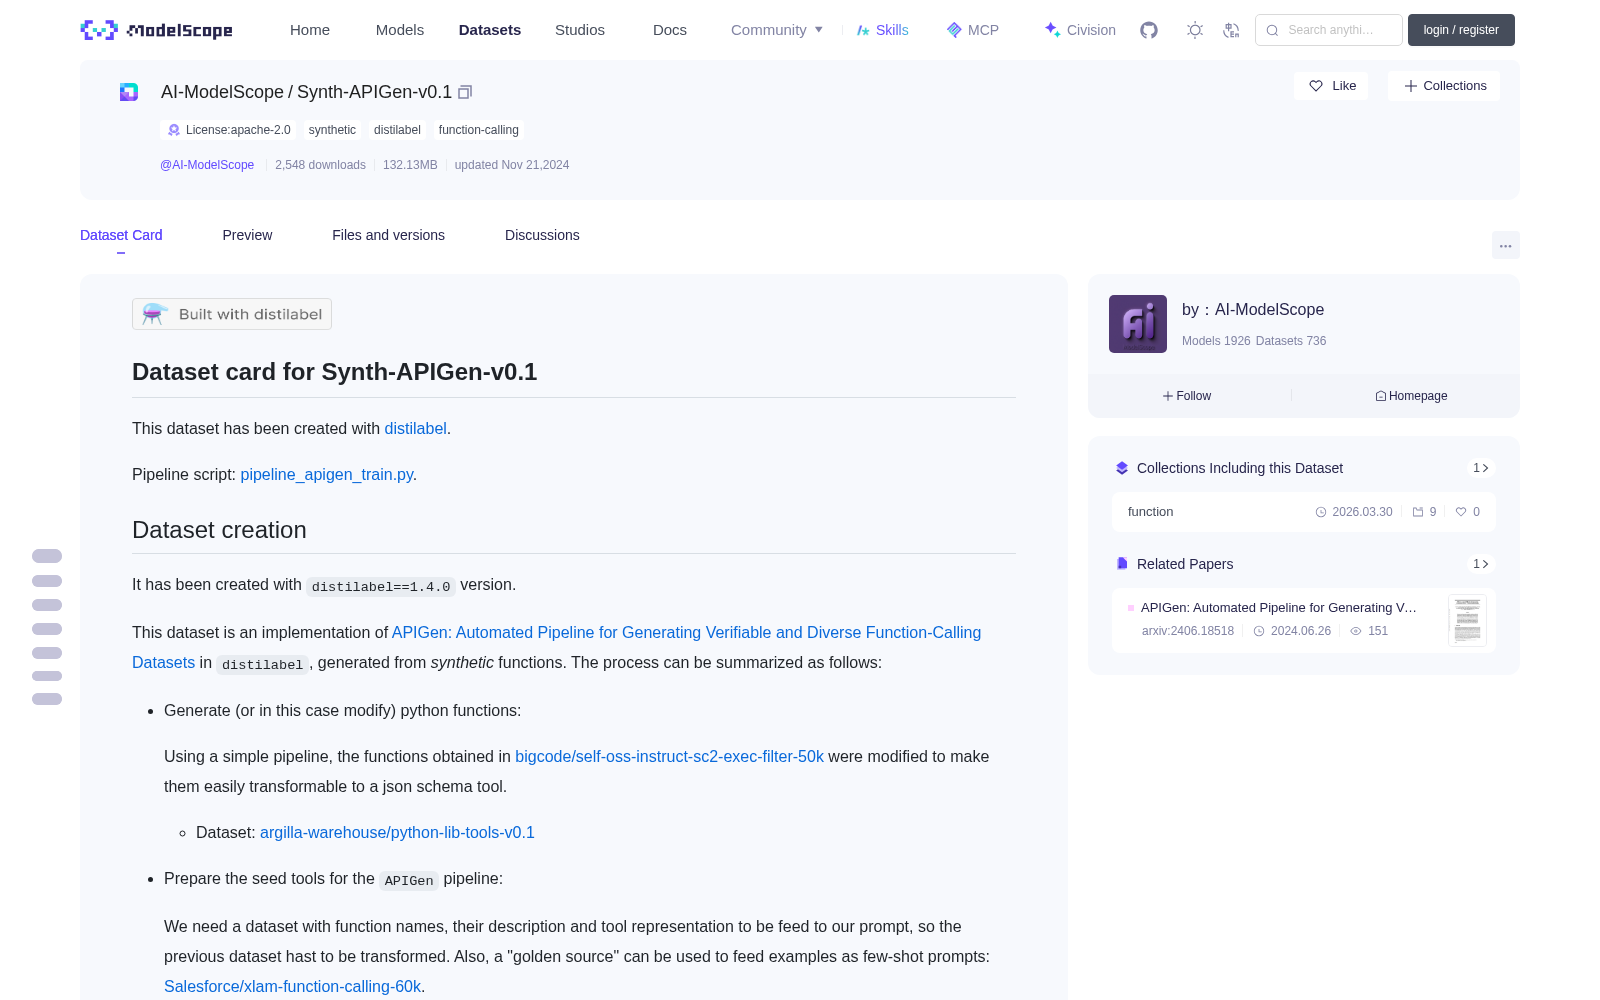Open the Preview tab
This screenshot has height=1000, width=1600.
click(247, 235)
